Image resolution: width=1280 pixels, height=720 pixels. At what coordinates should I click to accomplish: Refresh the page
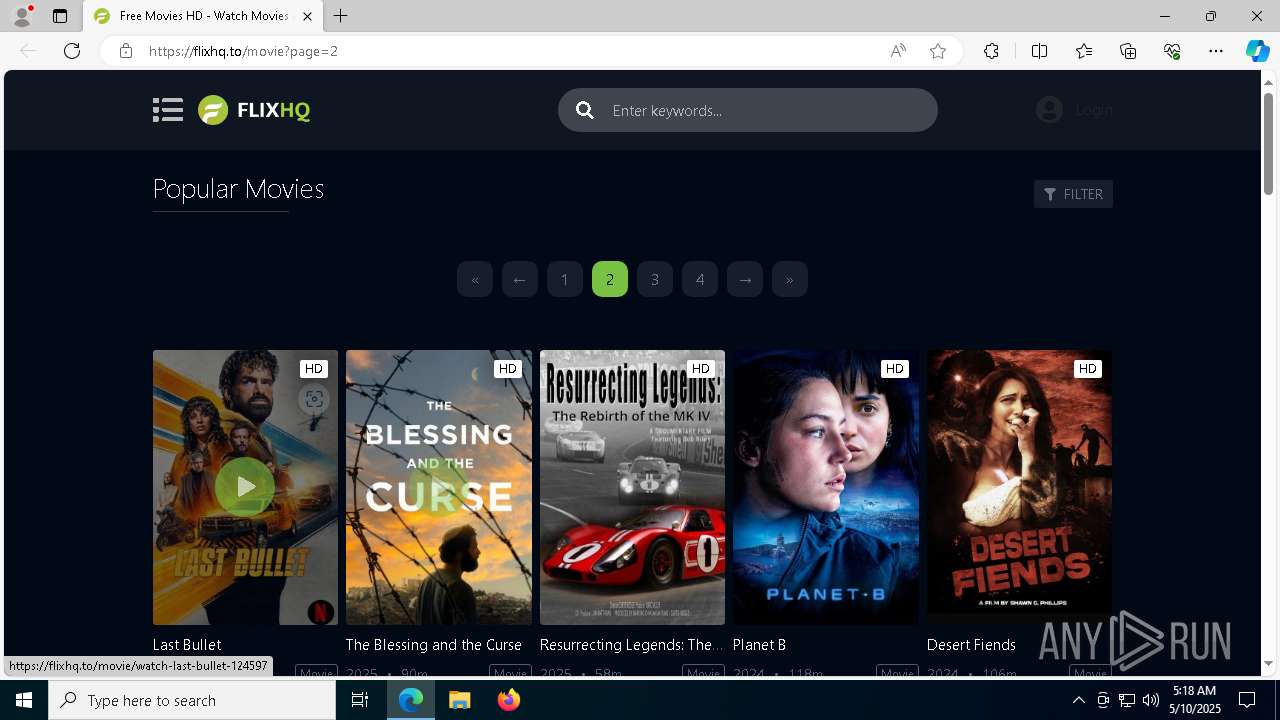pyautogui.click(x=72, y=51)
